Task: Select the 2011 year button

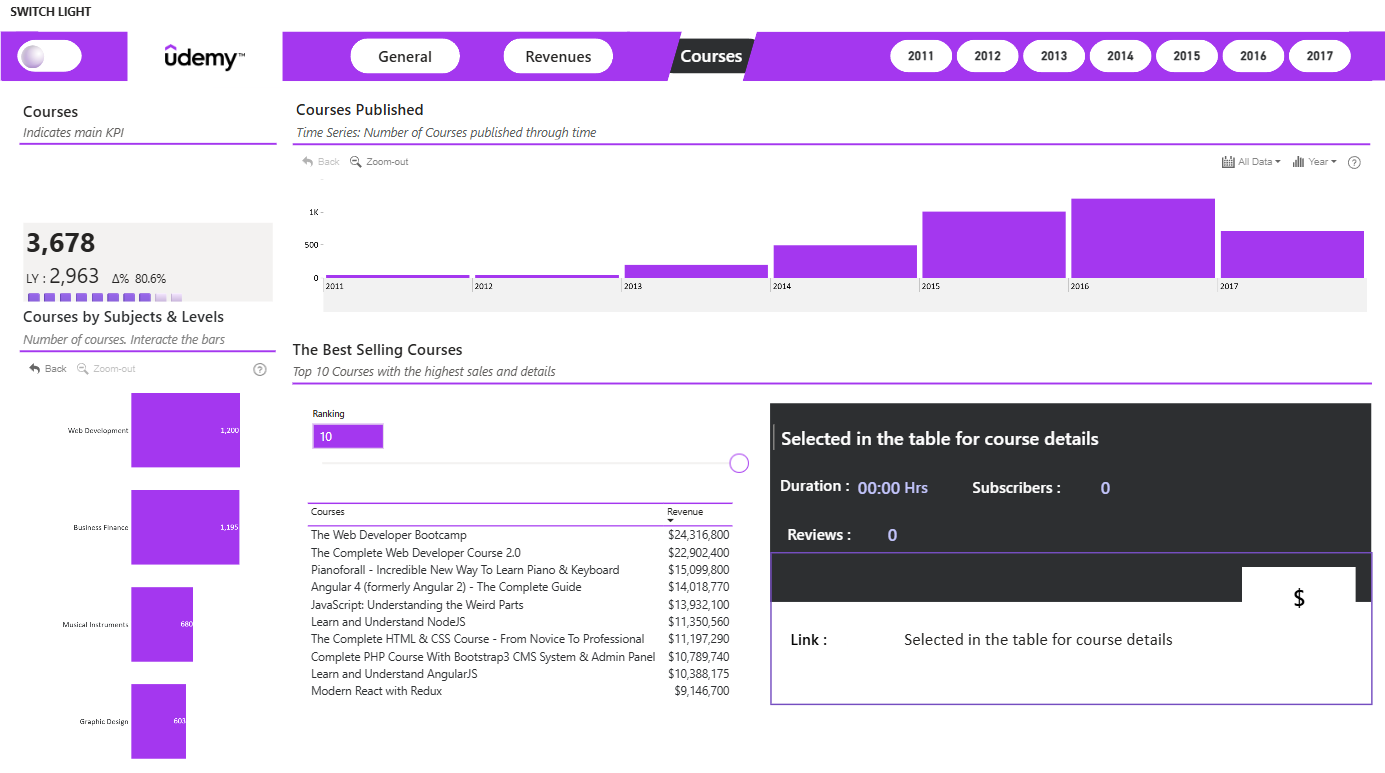Action: tap(921, 56)
